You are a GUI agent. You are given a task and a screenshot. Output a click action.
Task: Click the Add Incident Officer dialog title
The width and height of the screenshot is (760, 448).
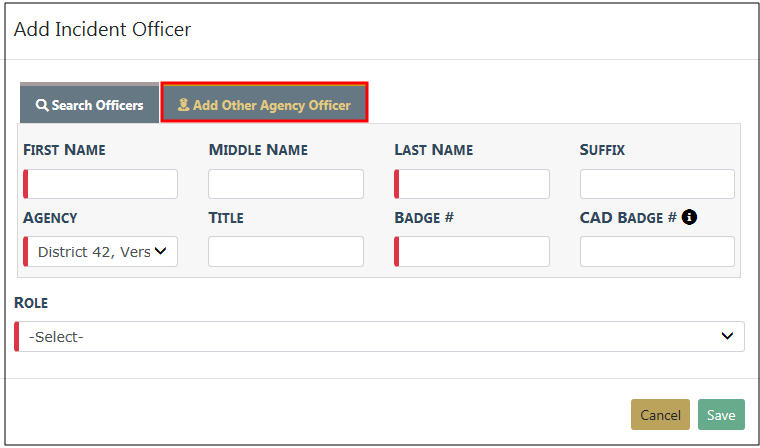click(102, 29)
